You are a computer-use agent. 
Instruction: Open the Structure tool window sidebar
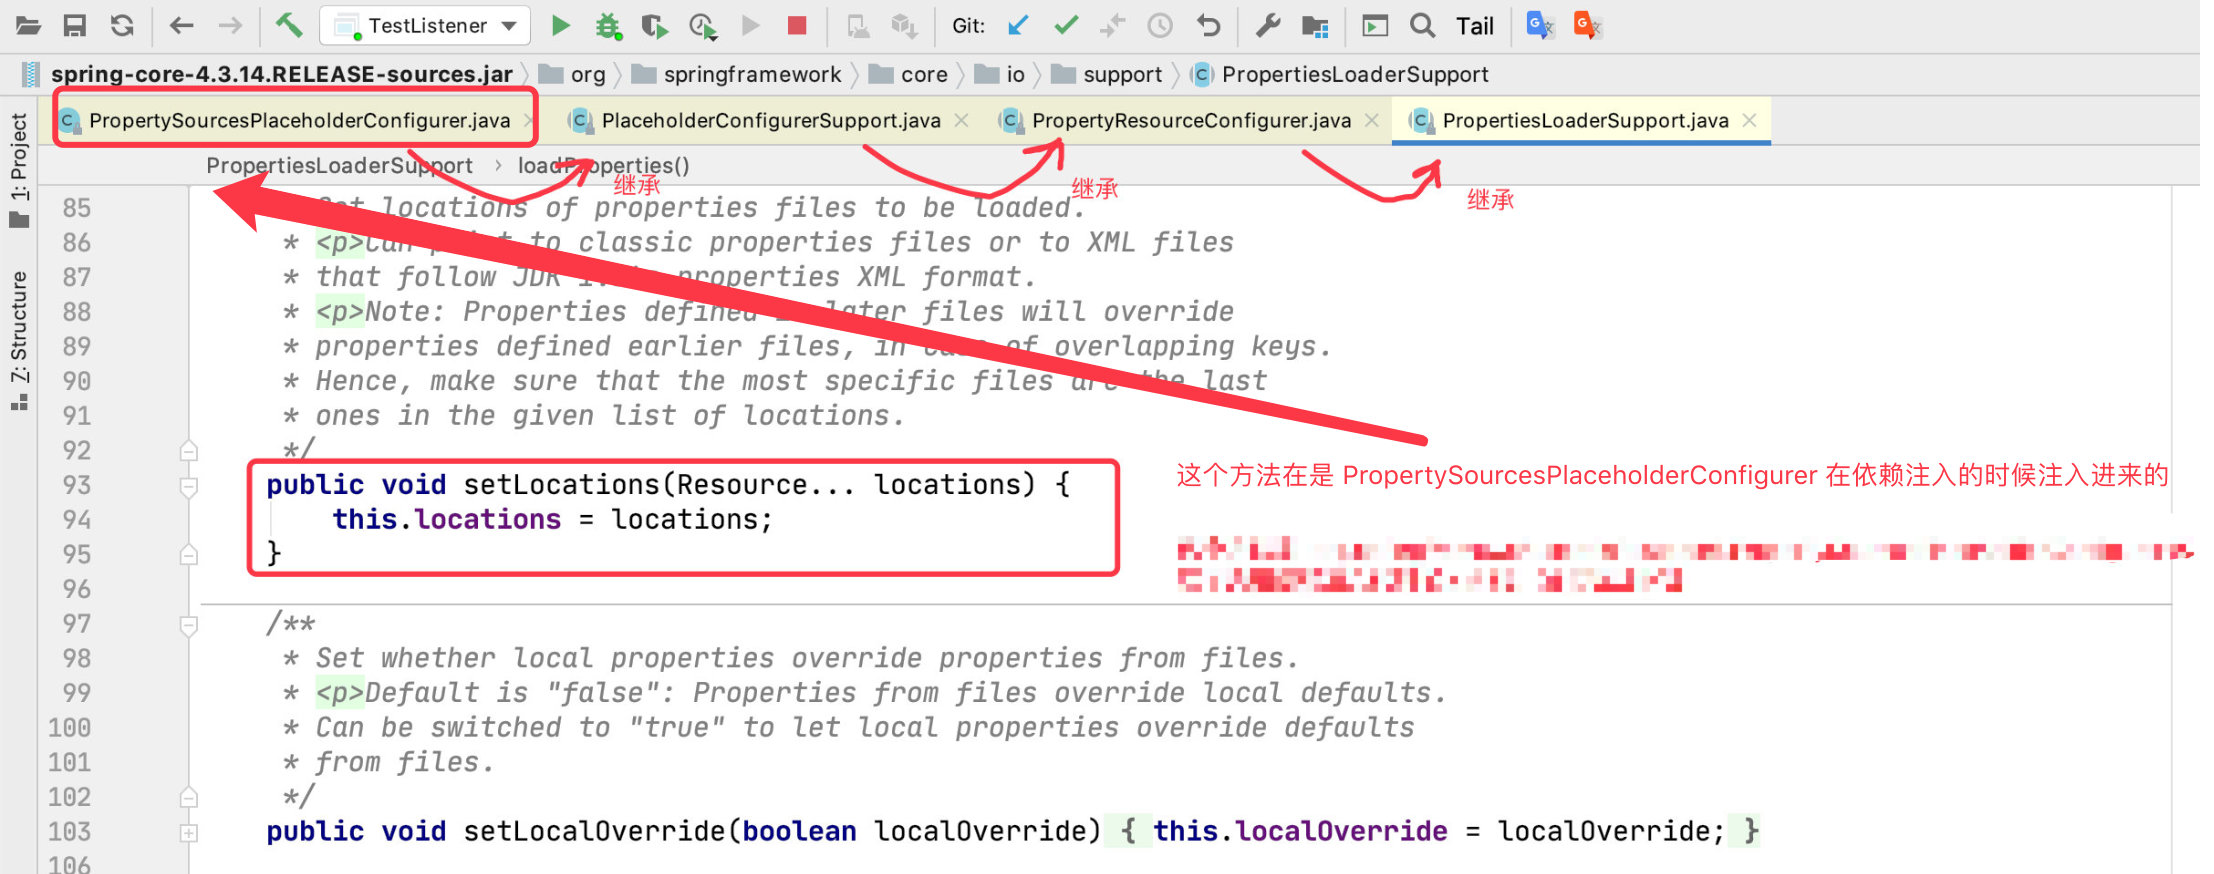19,340
